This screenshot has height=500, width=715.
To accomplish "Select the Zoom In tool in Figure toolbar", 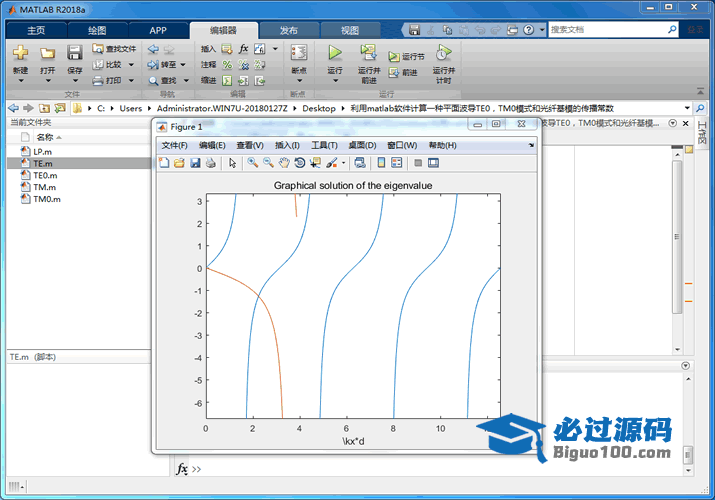I will (x=253, y=162).
